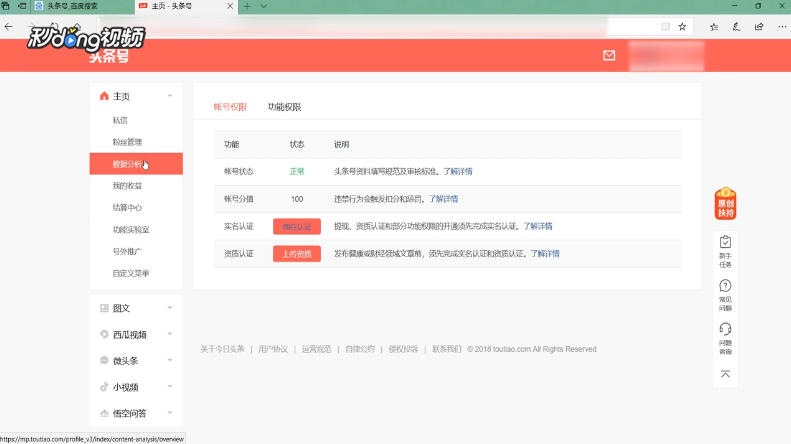This screenshot has width=791, height=444.
Task: Switch to 帐号权限 tab
Action: click(x=230, y=107)
